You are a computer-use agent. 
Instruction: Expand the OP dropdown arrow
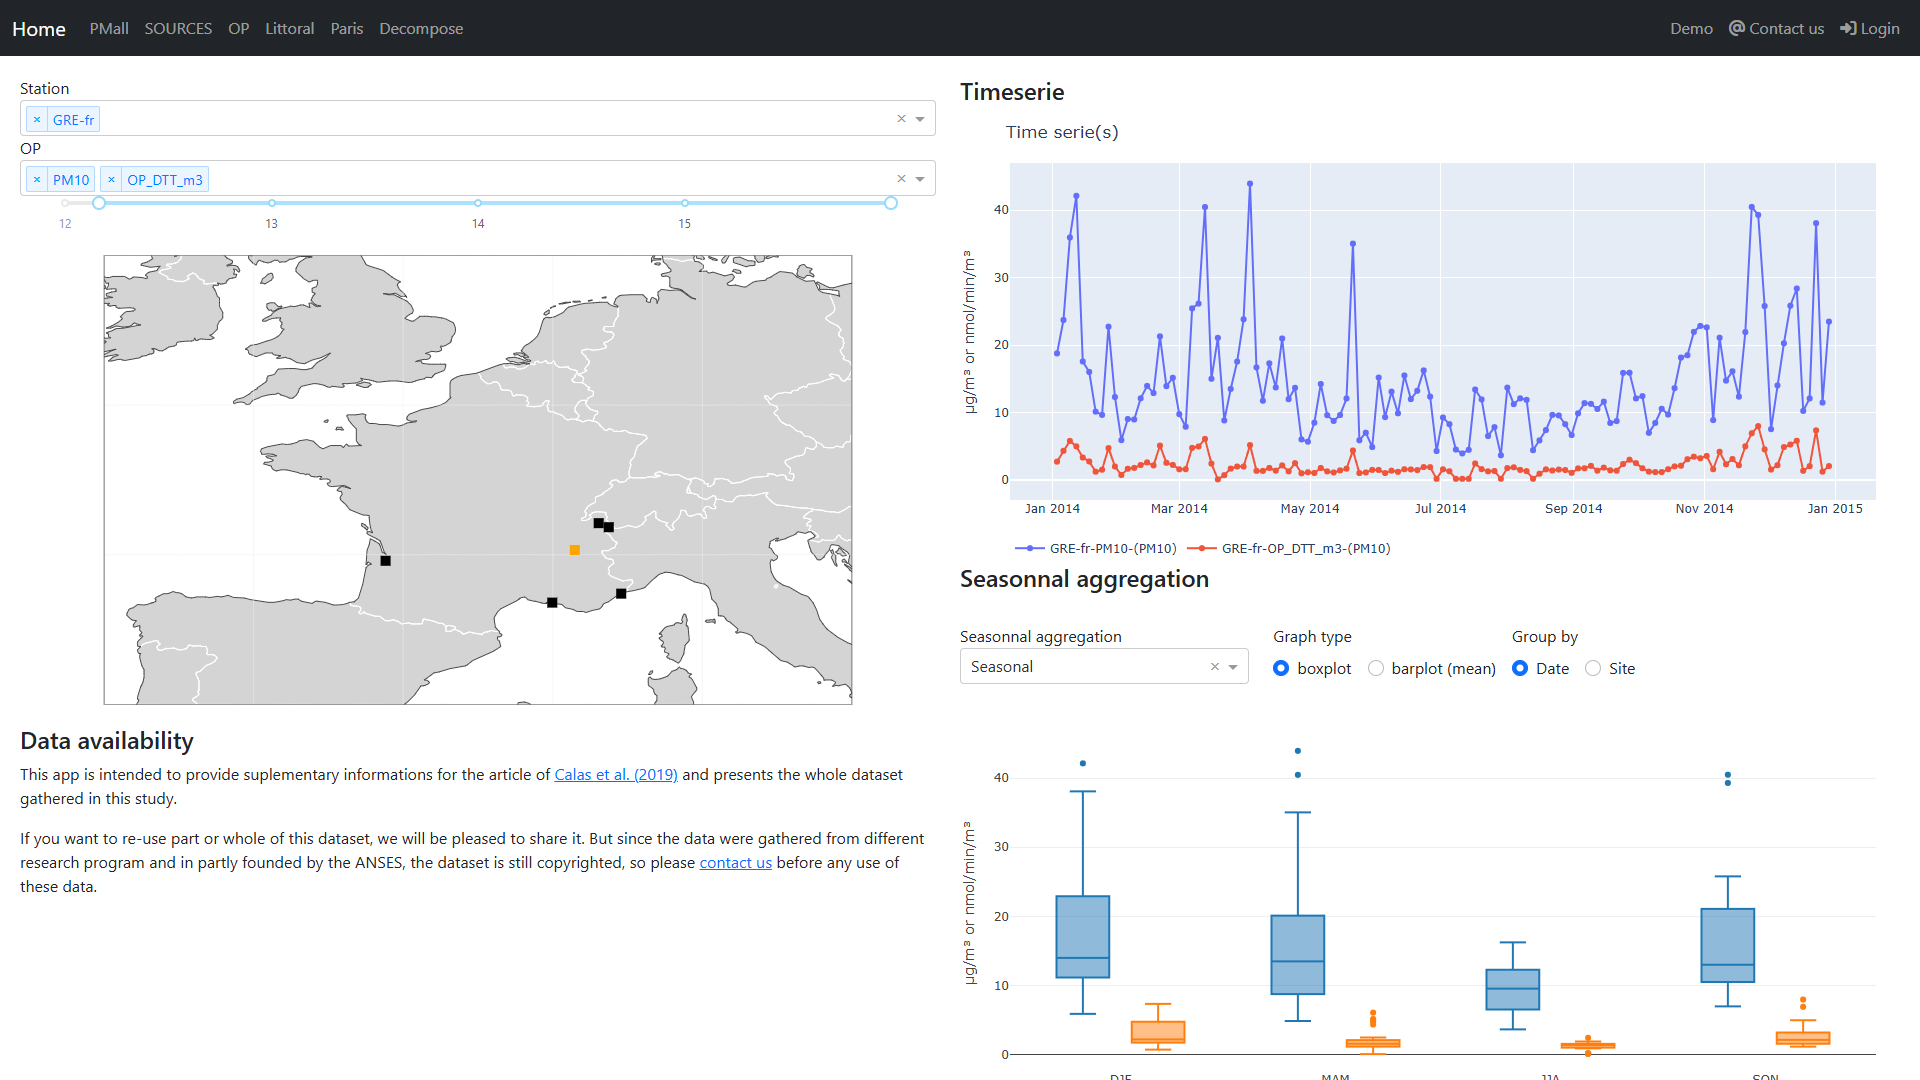tap(920, 179)
